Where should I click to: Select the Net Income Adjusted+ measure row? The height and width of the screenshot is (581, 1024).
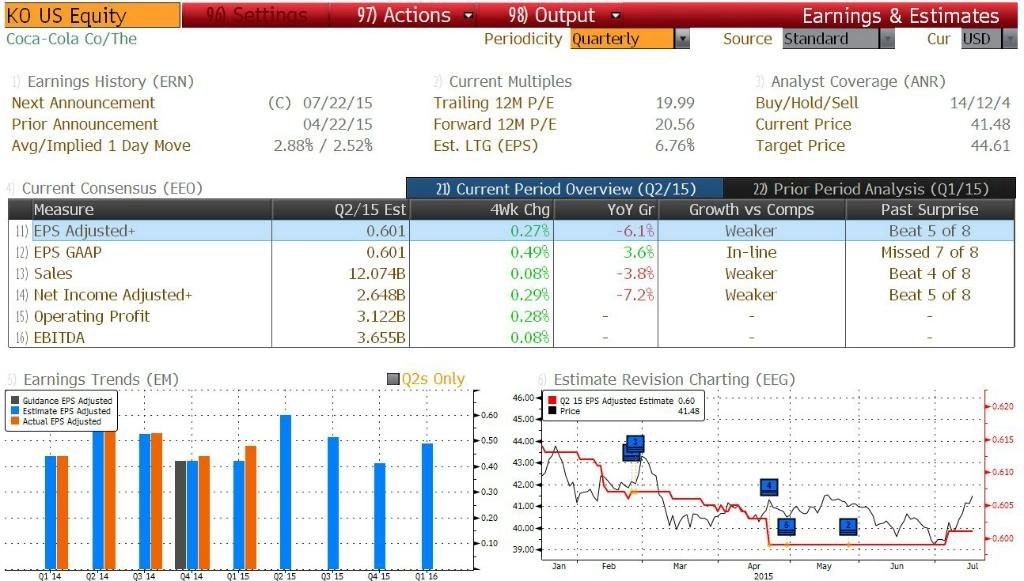[x=511, y=295]
